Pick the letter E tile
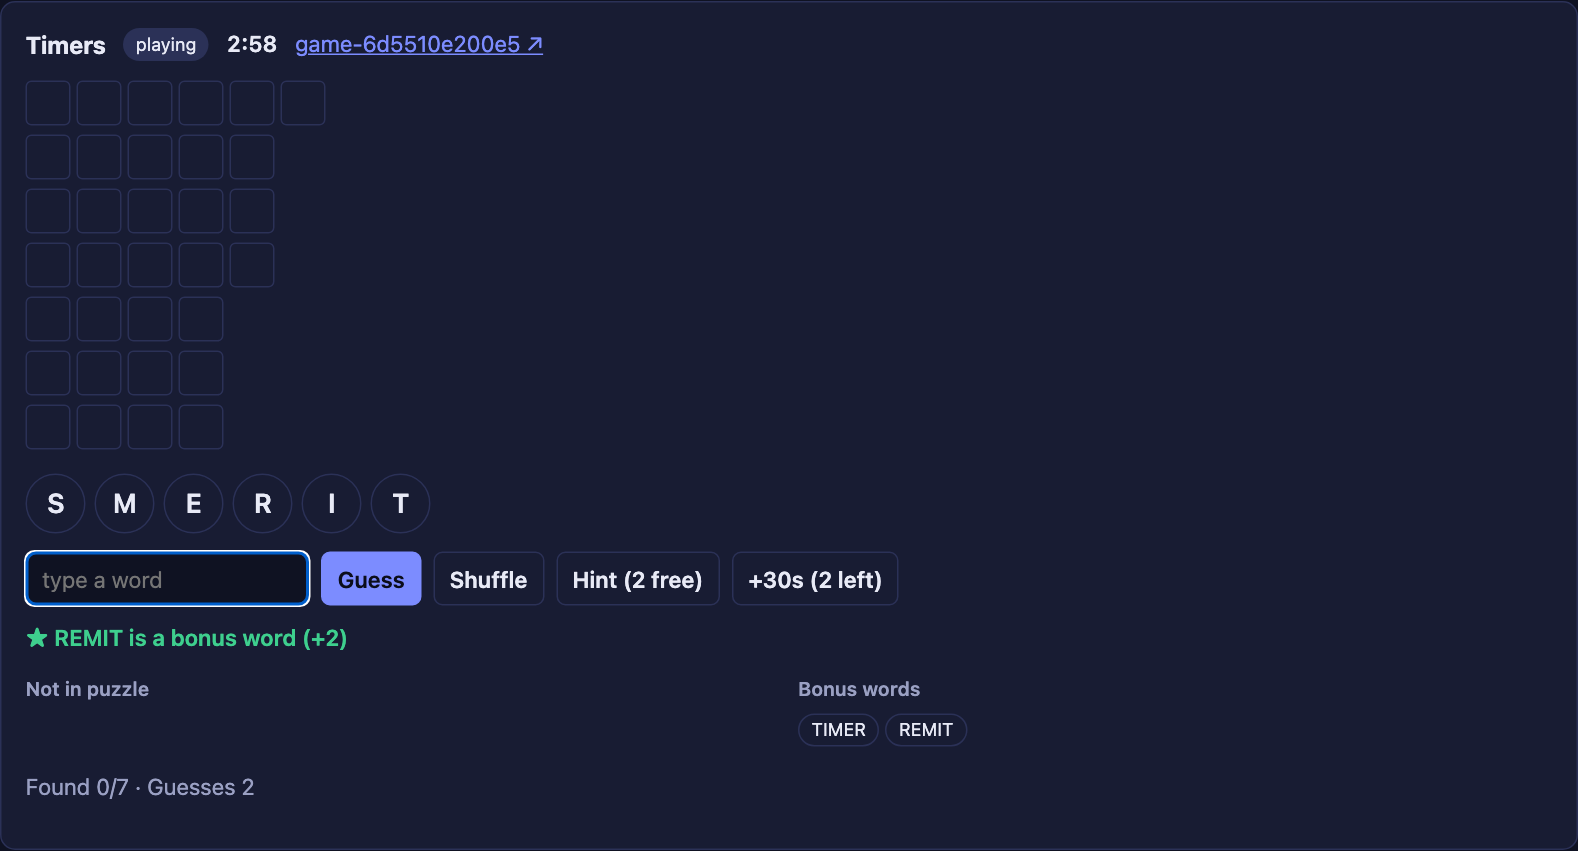Image resolution: width=1578 pixels, height=851 pixels. tap(193, 504)
